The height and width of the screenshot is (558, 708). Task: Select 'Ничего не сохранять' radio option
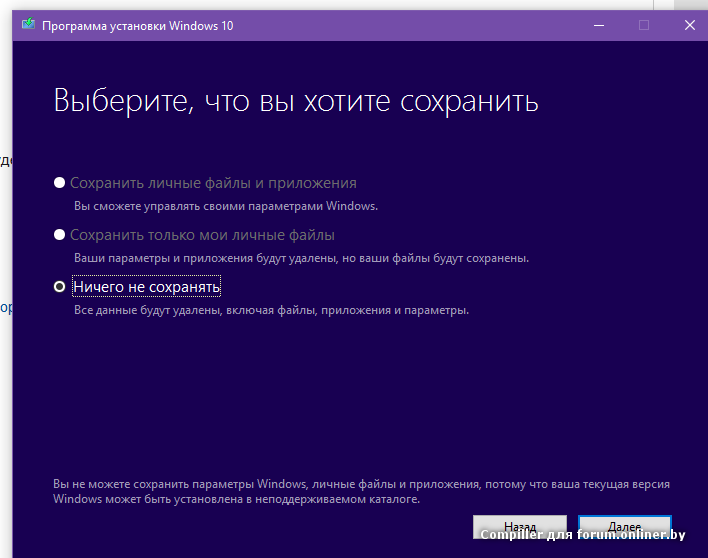(59, 287)
